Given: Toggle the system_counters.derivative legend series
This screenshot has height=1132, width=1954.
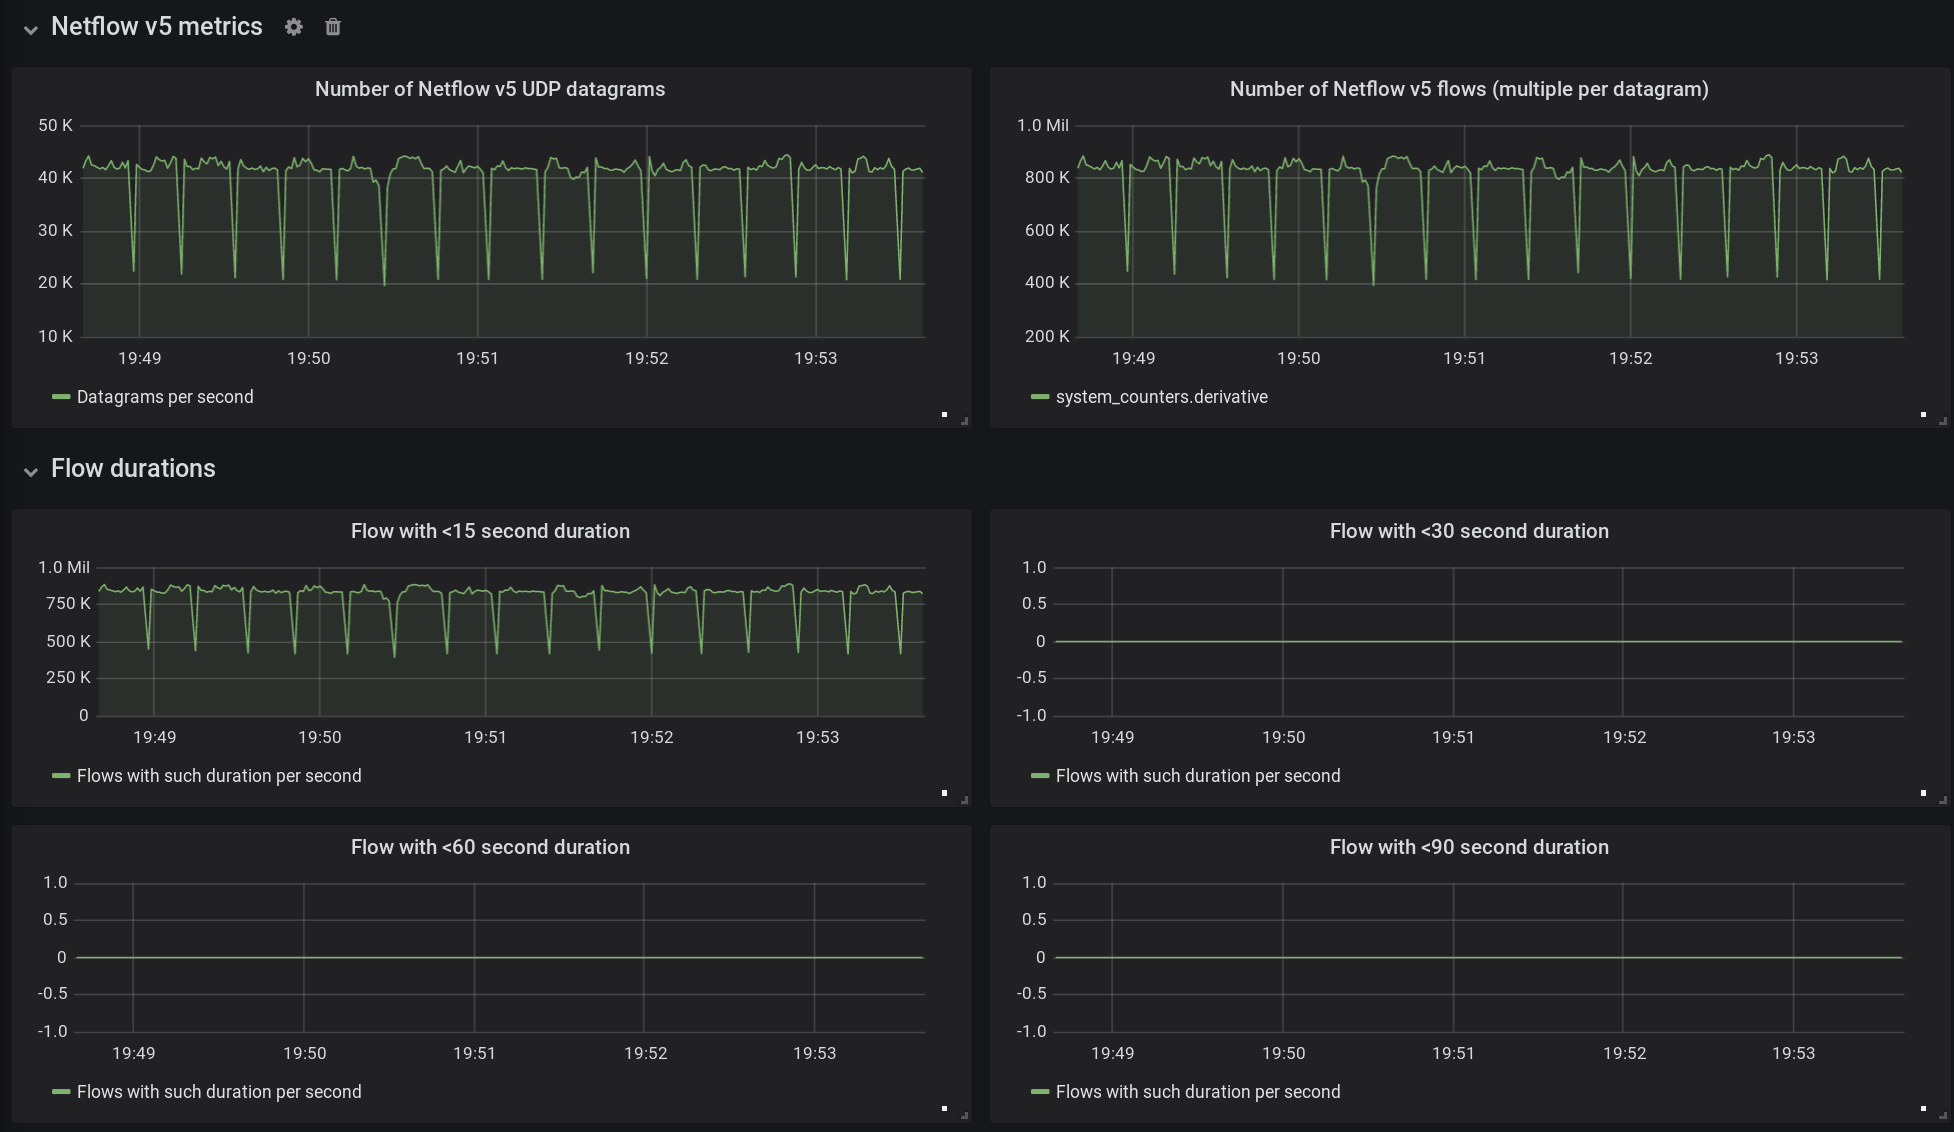Looking at the screenshot, I should pos(1161,397).
